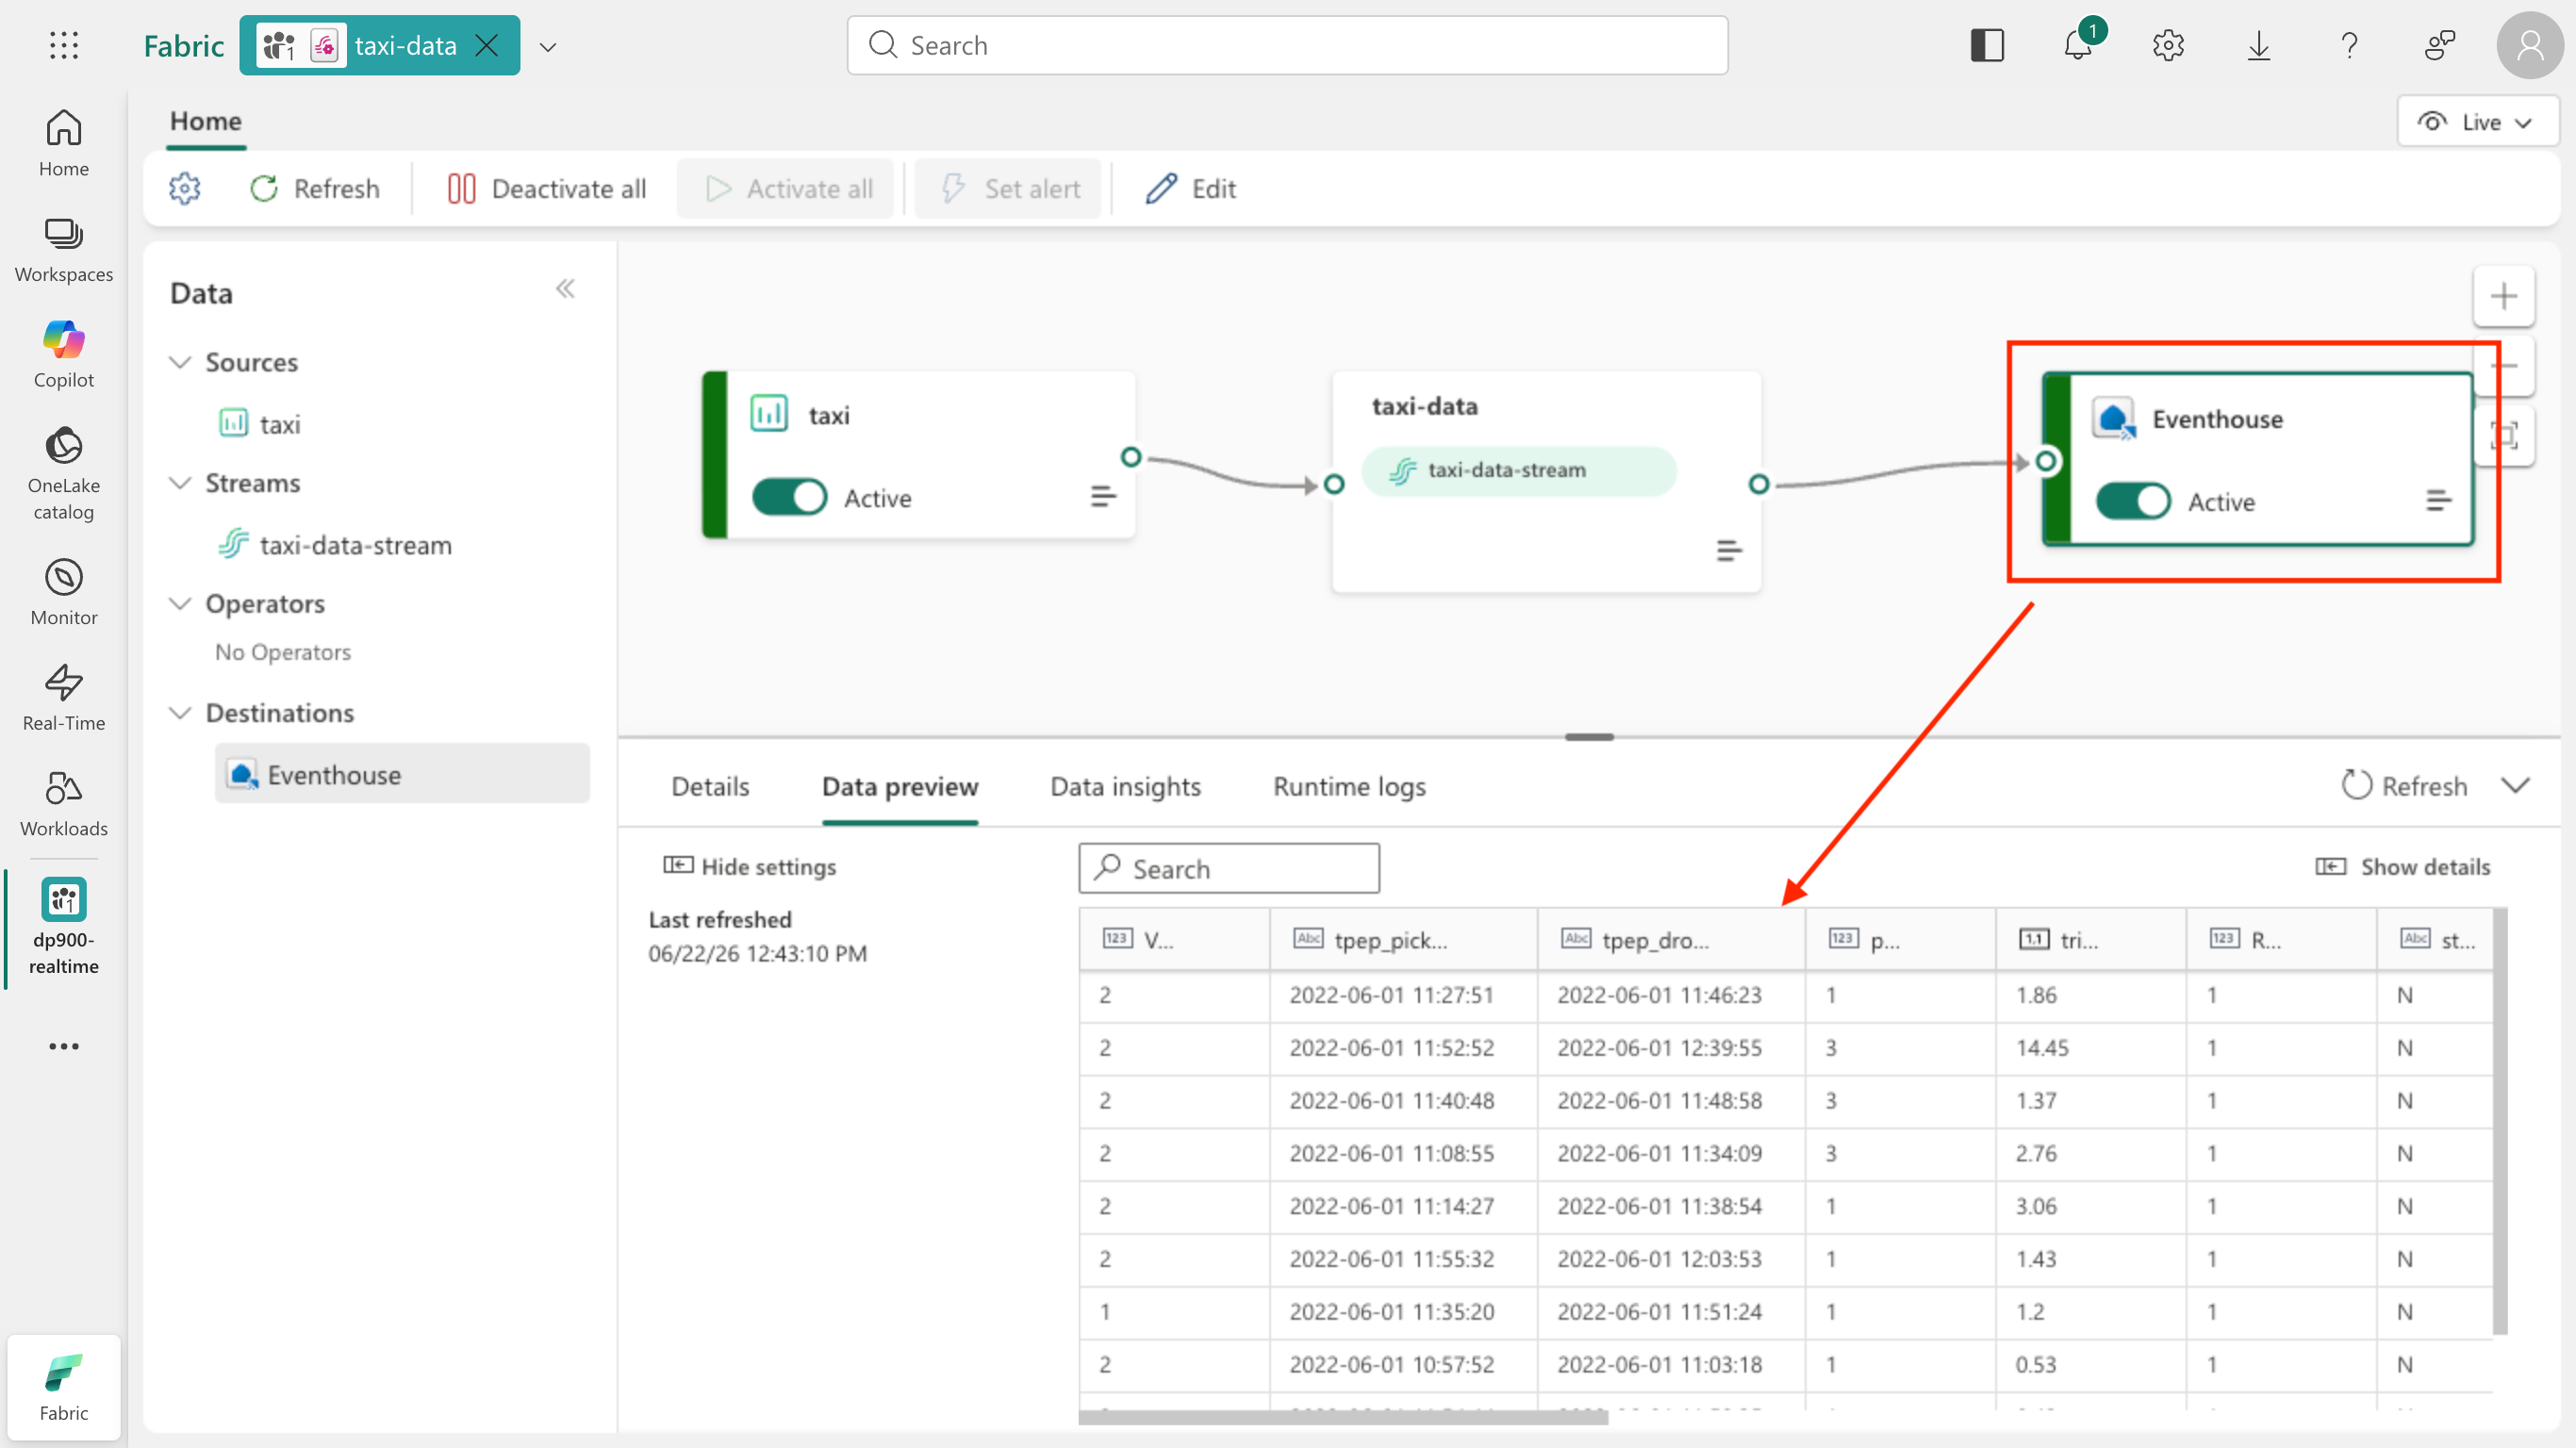The image size is (2576, 1448).
Task: Collapse bottom pane with chevron near Refresh
Action: 2516,785
